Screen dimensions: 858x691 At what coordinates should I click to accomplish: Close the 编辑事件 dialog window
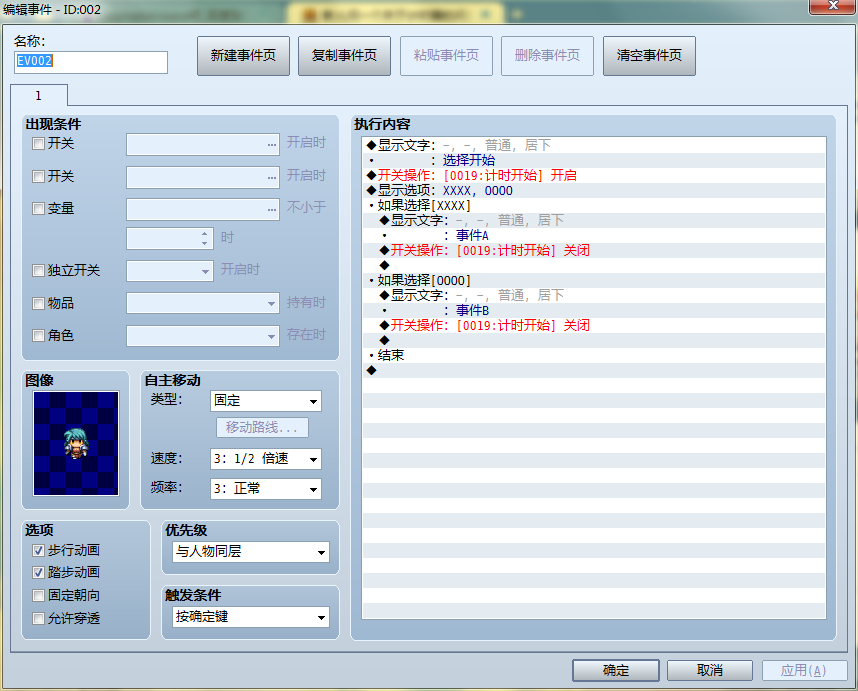point(832,6)
